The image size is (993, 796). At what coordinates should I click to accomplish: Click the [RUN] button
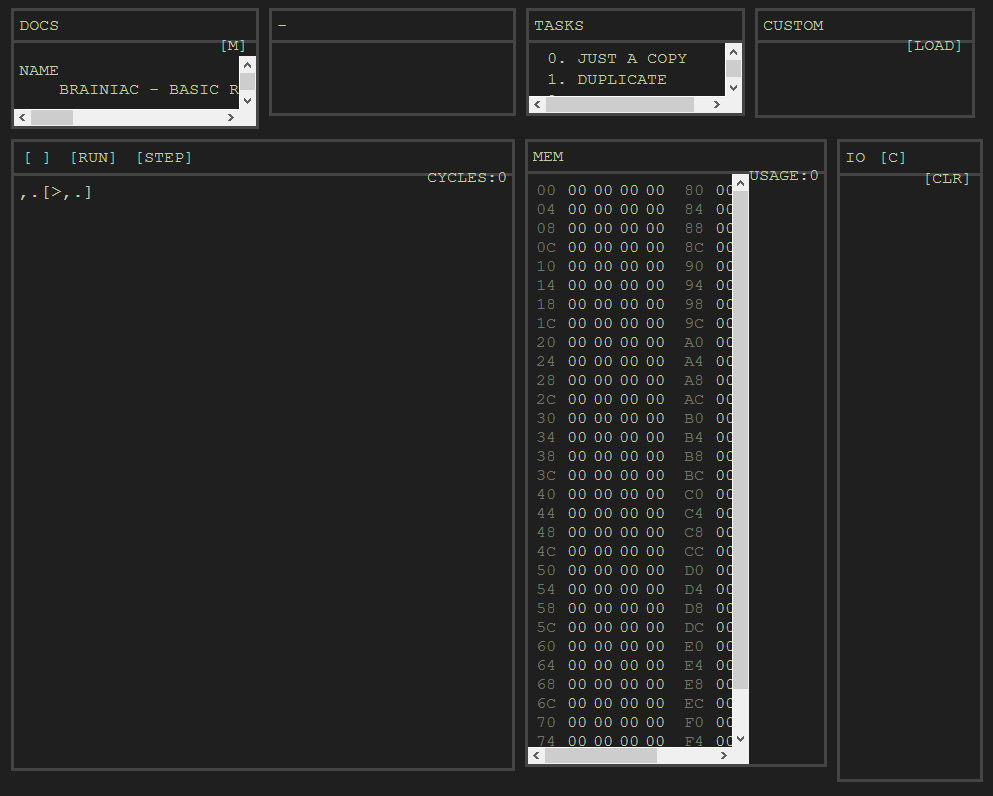point(93,158)
